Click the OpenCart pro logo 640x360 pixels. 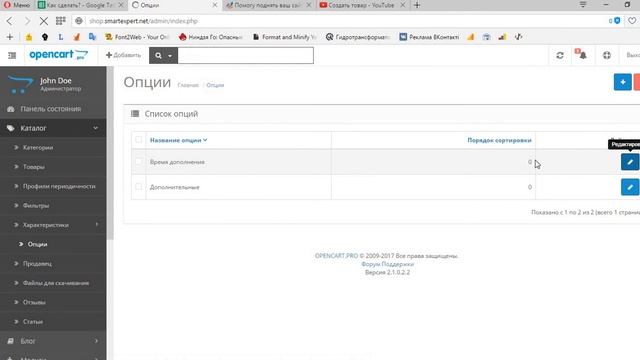[58, 55]
